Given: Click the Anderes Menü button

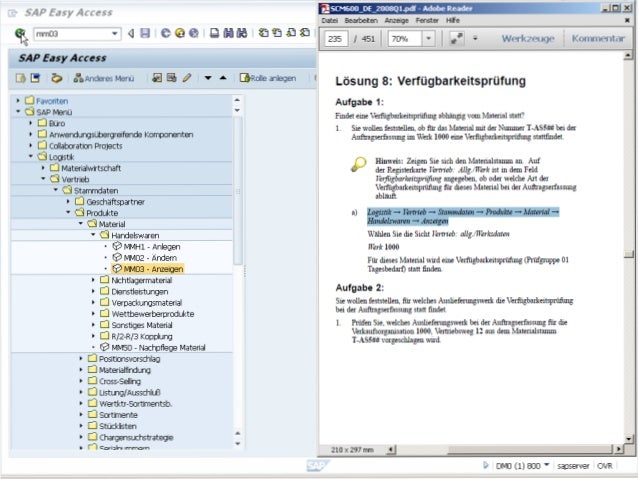Looking at the screenshot, I should point(104,78).
